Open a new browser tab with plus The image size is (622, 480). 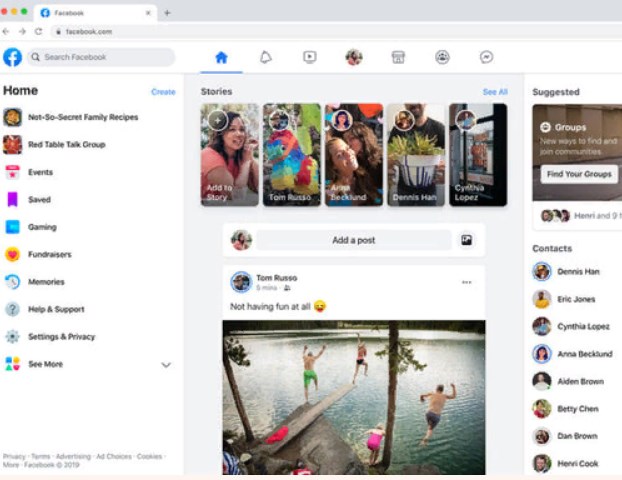pyautogui.click(x=167, y=13)
